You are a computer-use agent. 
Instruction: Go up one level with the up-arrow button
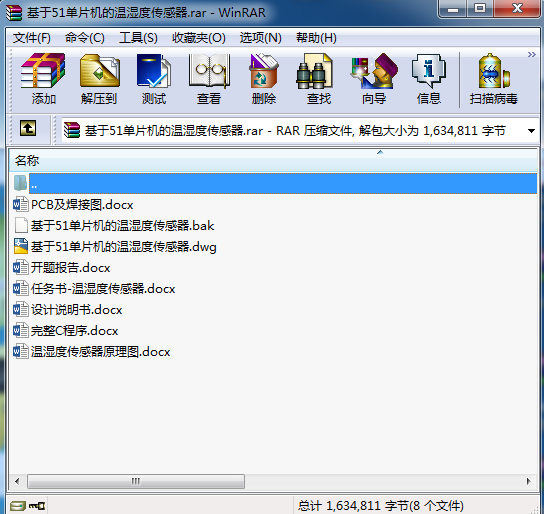tap(28, 128)
